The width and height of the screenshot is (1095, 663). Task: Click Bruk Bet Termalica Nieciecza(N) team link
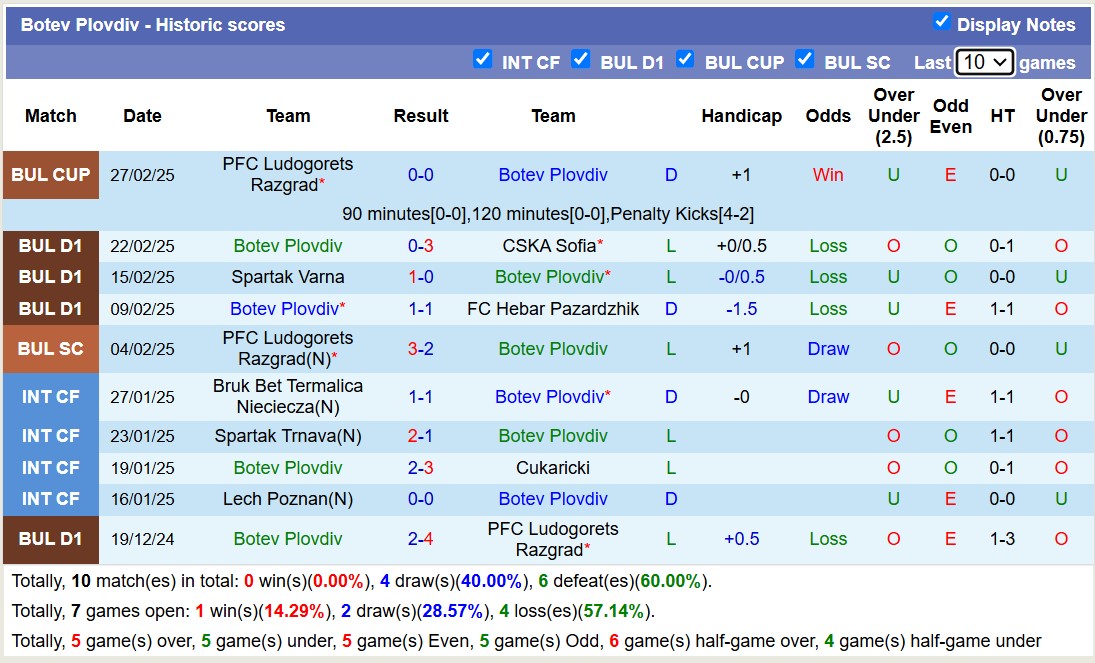click(x=288, y=396)
